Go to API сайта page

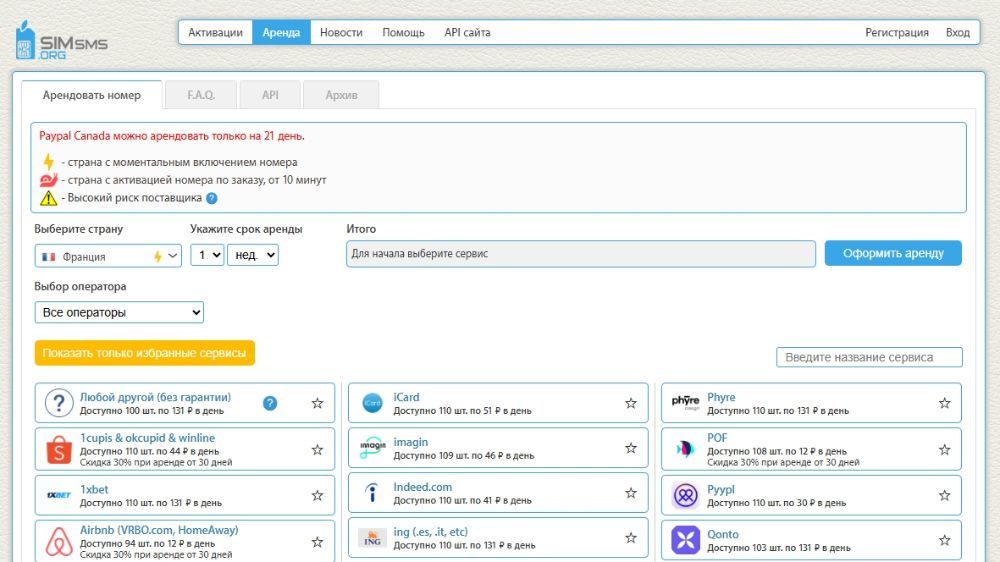(467, 33)
